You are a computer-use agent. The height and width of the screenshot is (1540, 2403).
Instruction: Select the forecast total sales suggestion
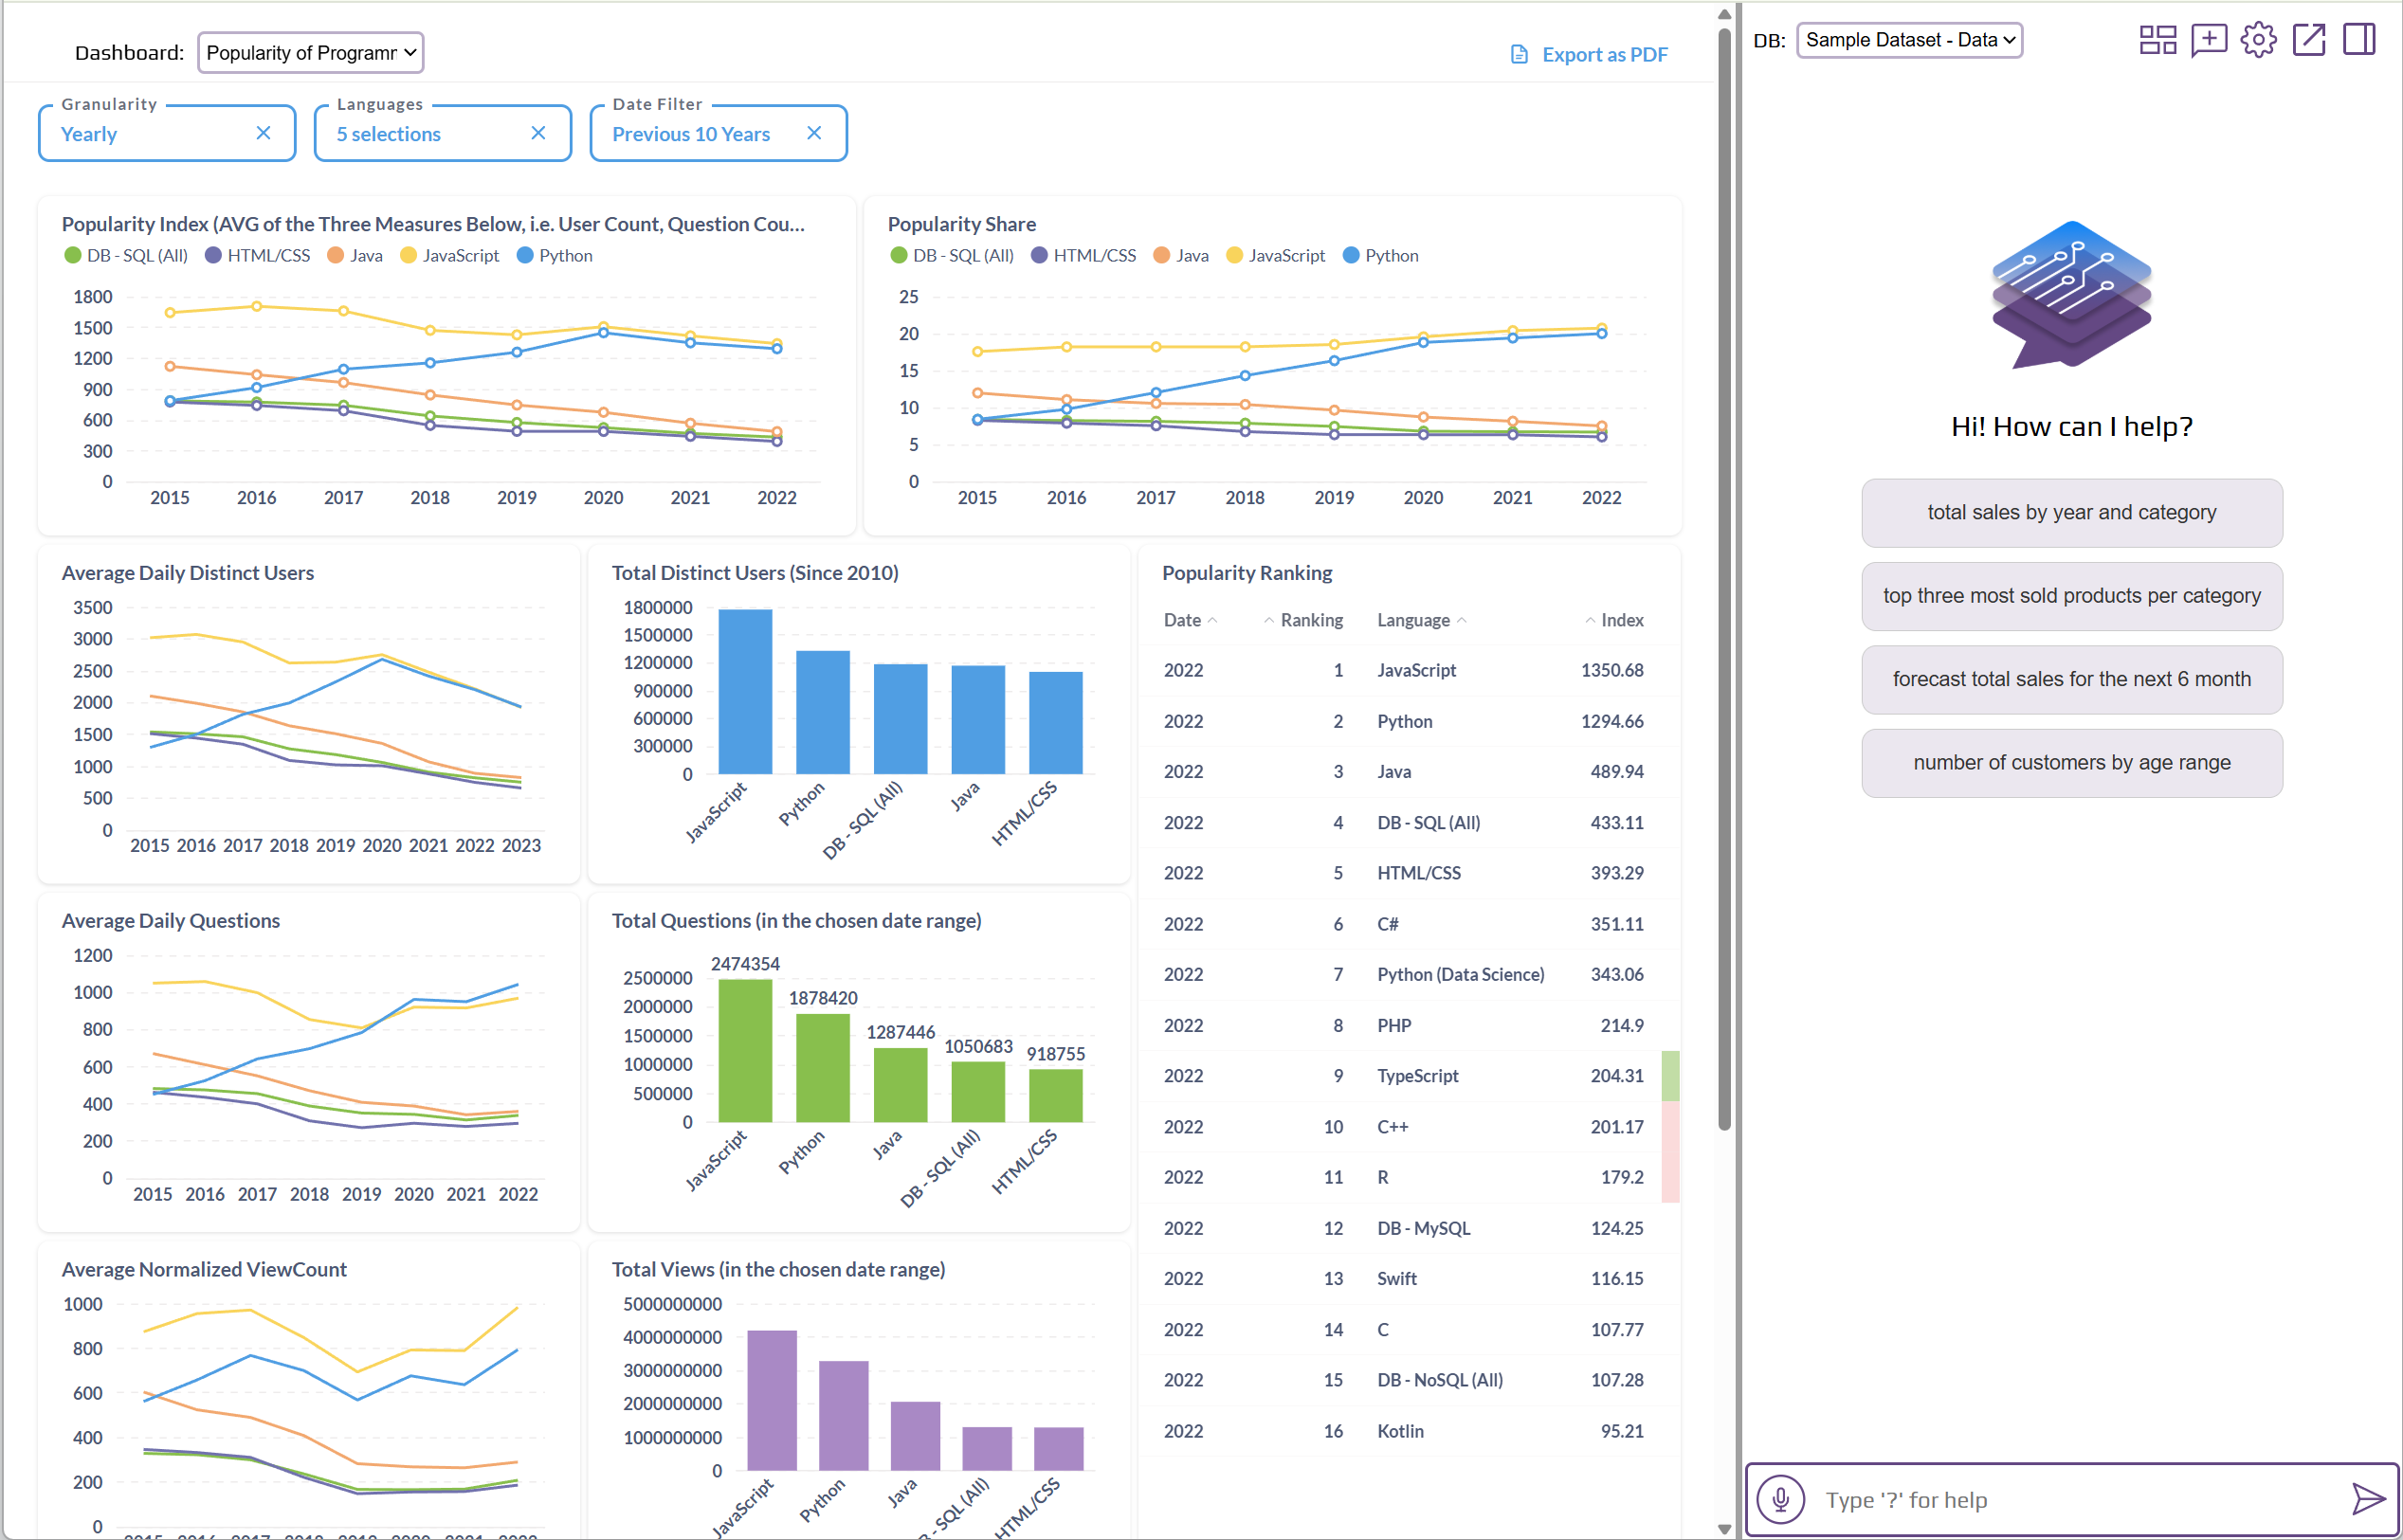[x=2071, y=679]
